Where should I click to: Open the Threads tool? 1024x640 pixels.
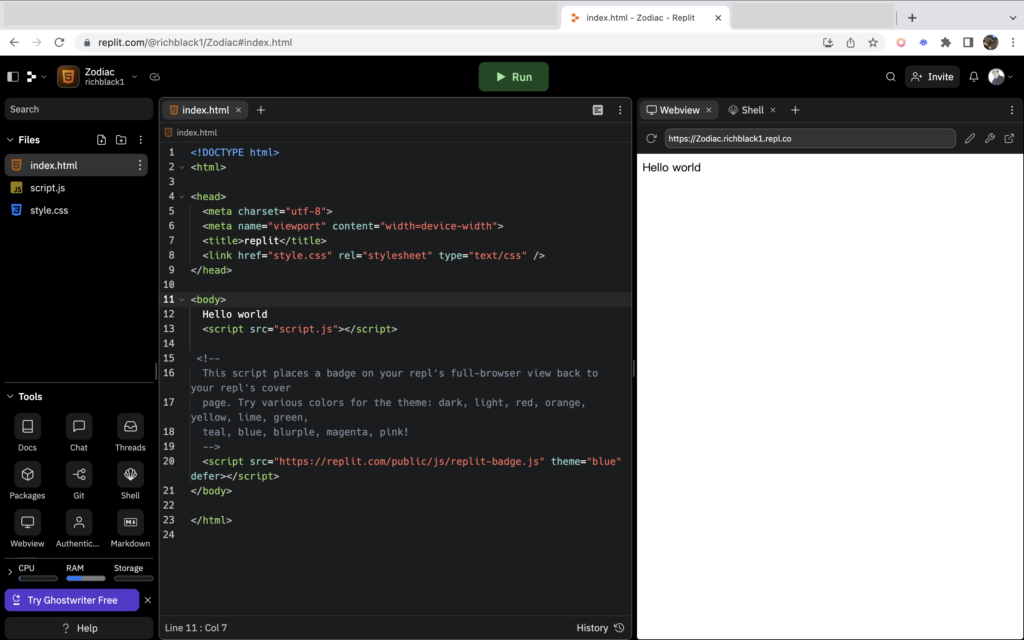130,427
